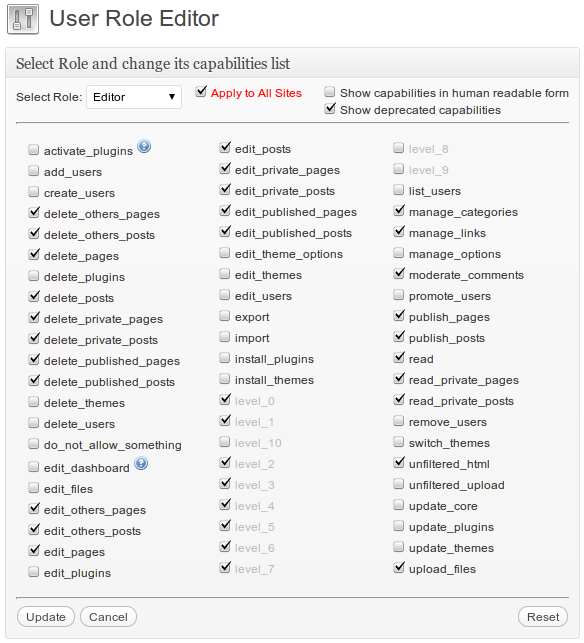Image resolution: width=584 pixels, height=643 pixels.
Task: Click the Cancel button
Action: [x=108, y=617]
